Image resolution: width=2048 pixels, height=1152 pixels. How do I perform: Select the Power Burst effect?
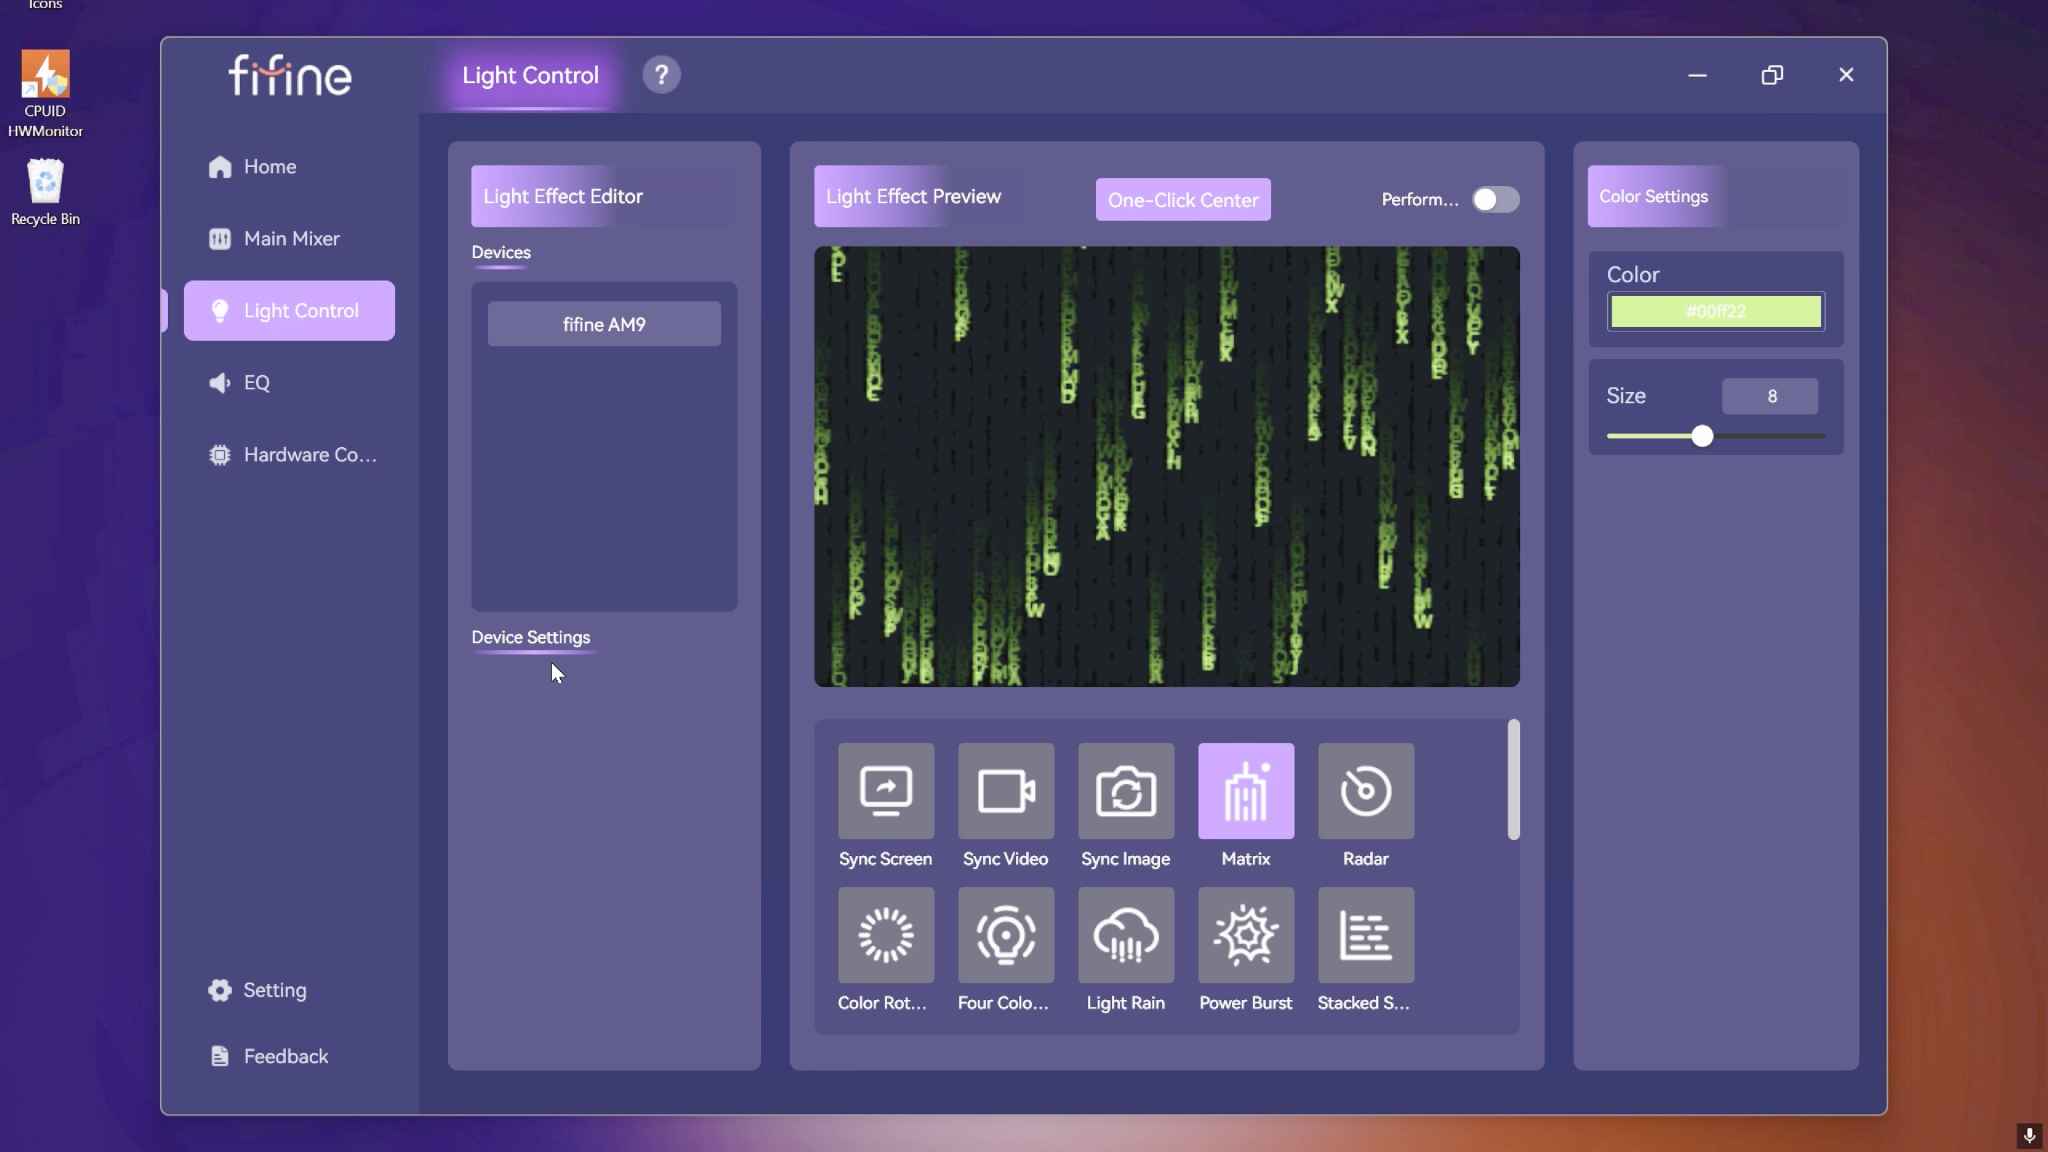1246,935
